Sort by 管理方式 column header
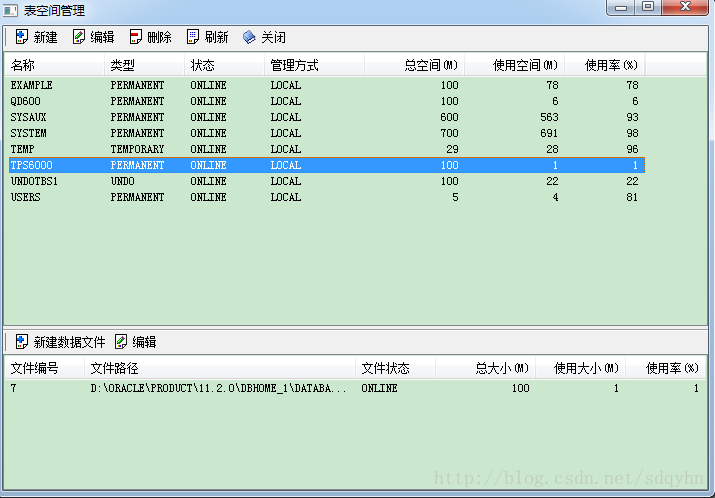Viewport: 715px width, 498px height. [314, 65]
